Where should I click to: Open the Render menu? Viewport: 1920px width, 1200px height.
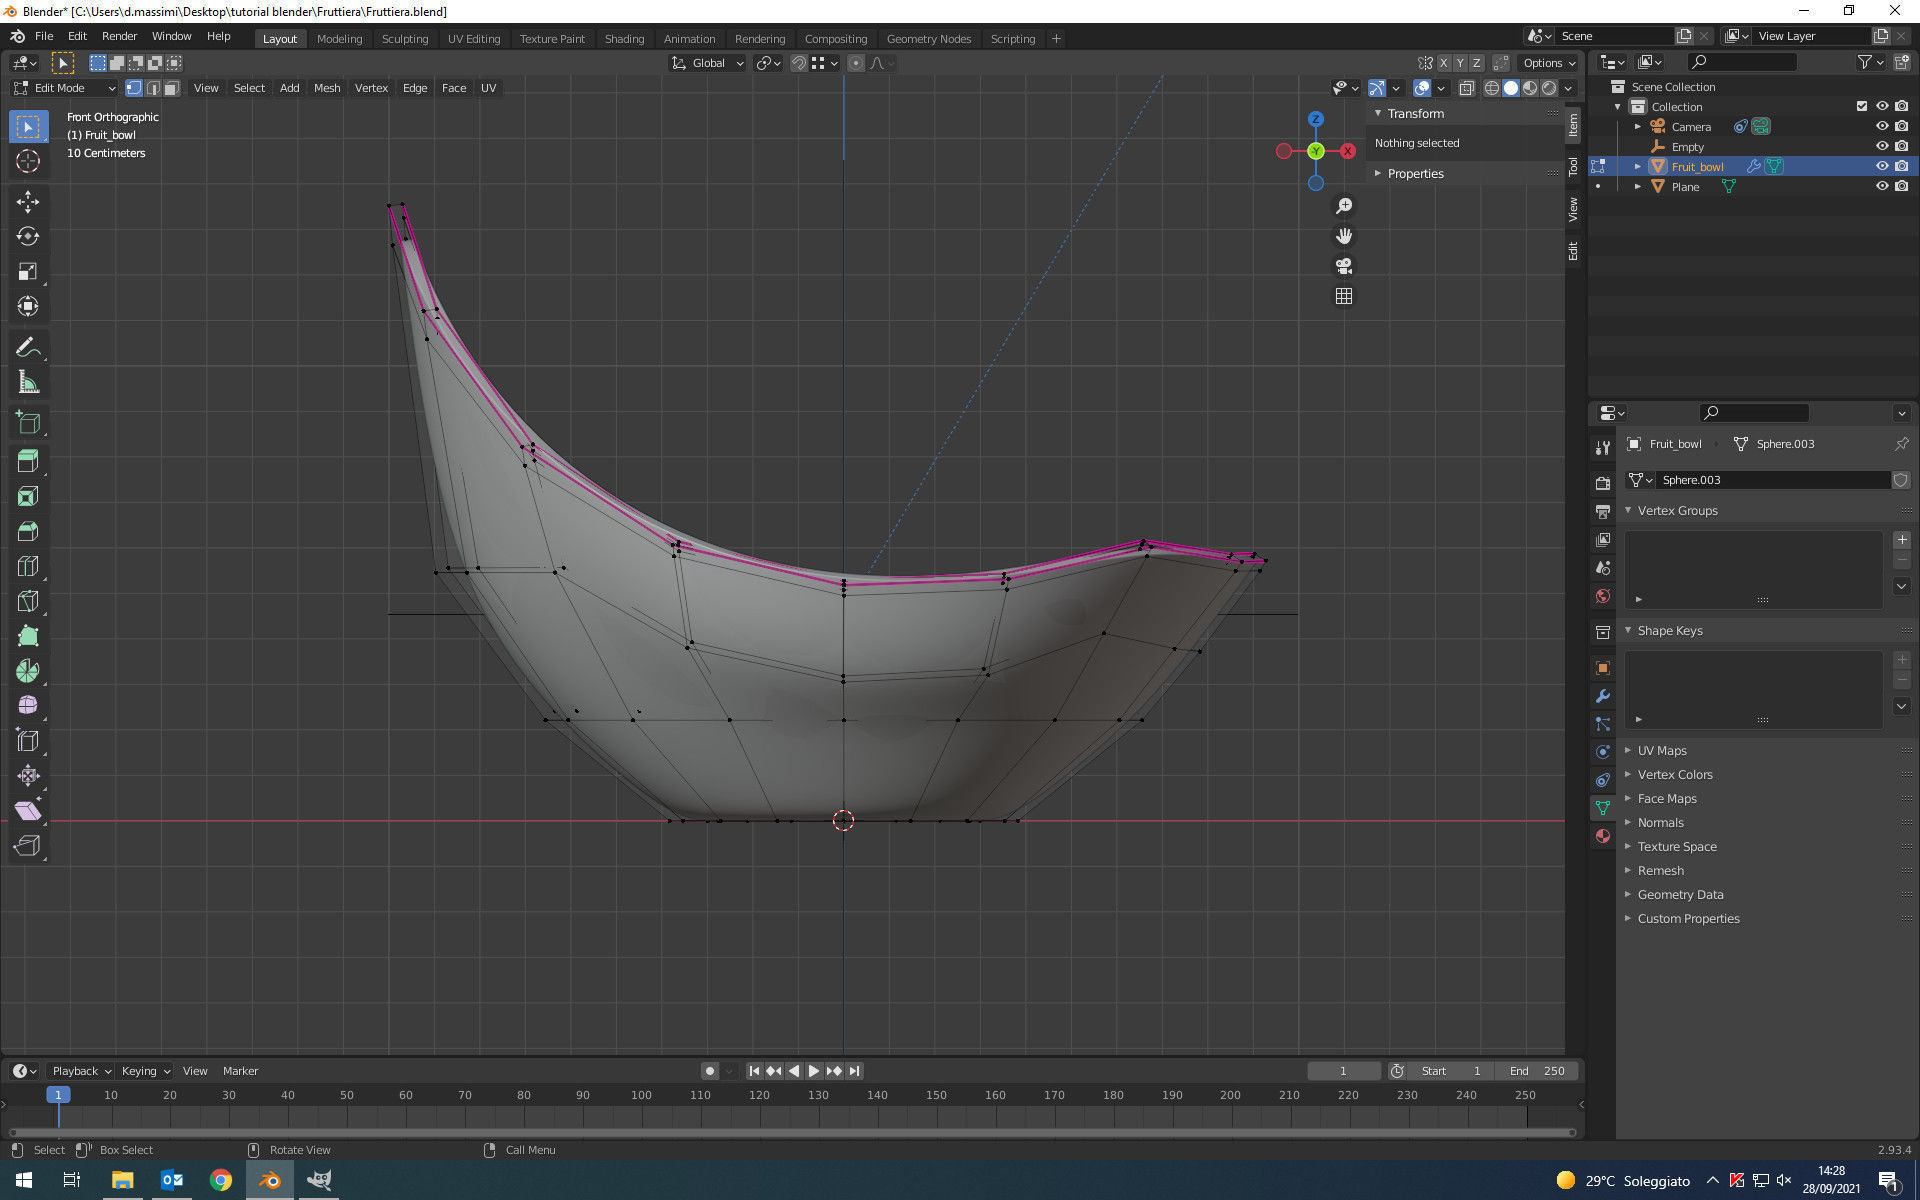pos(119,36)
